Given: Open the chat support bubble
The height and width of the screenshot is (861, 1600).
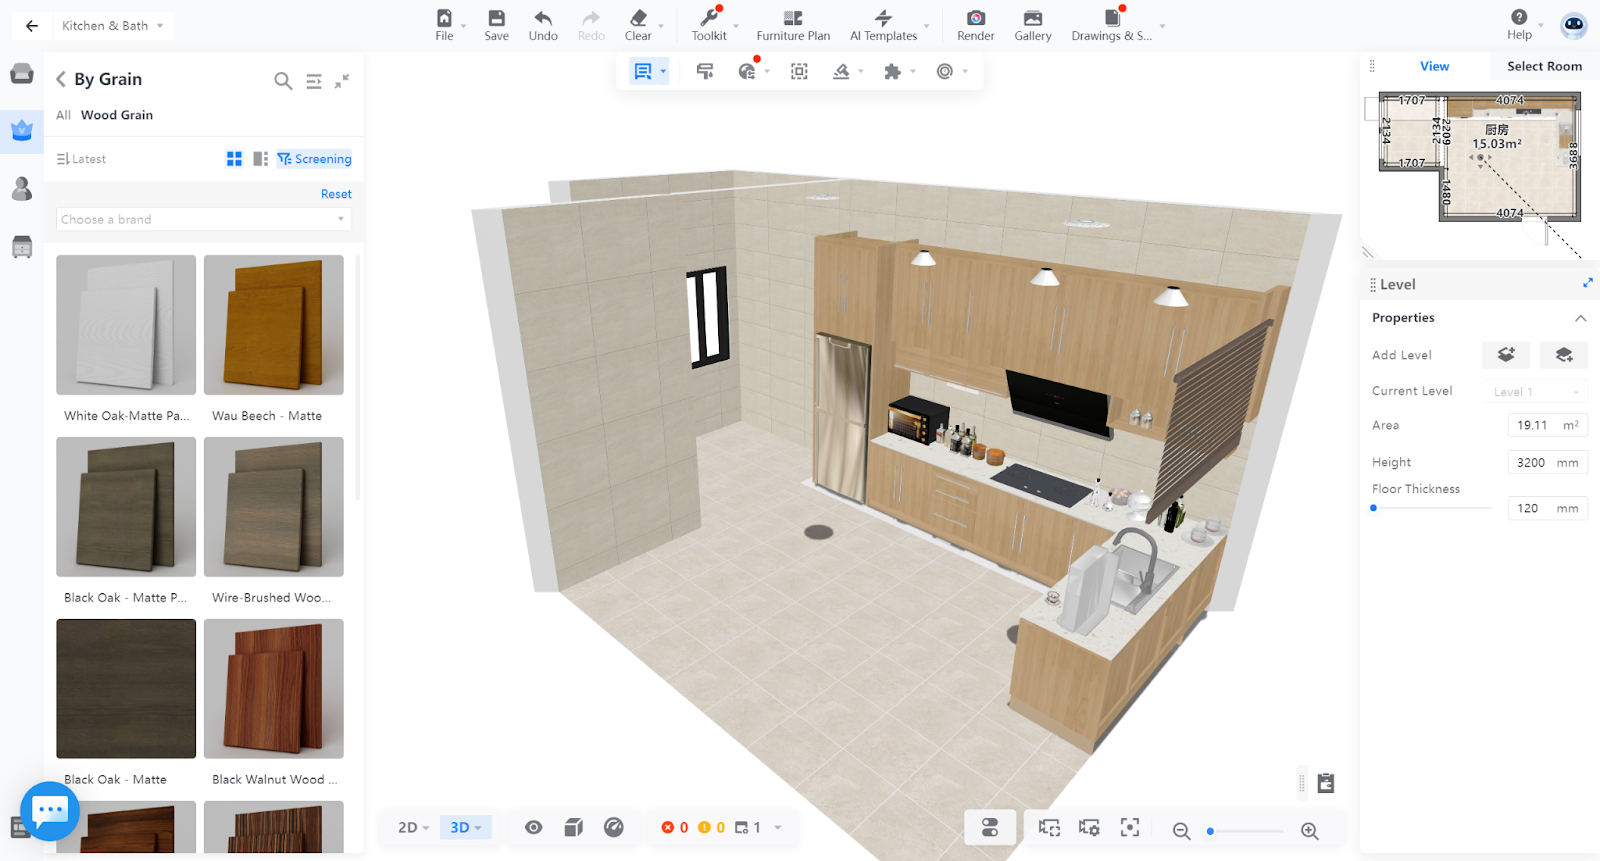Looking at the screenshot, I should [x=50, y=810].
